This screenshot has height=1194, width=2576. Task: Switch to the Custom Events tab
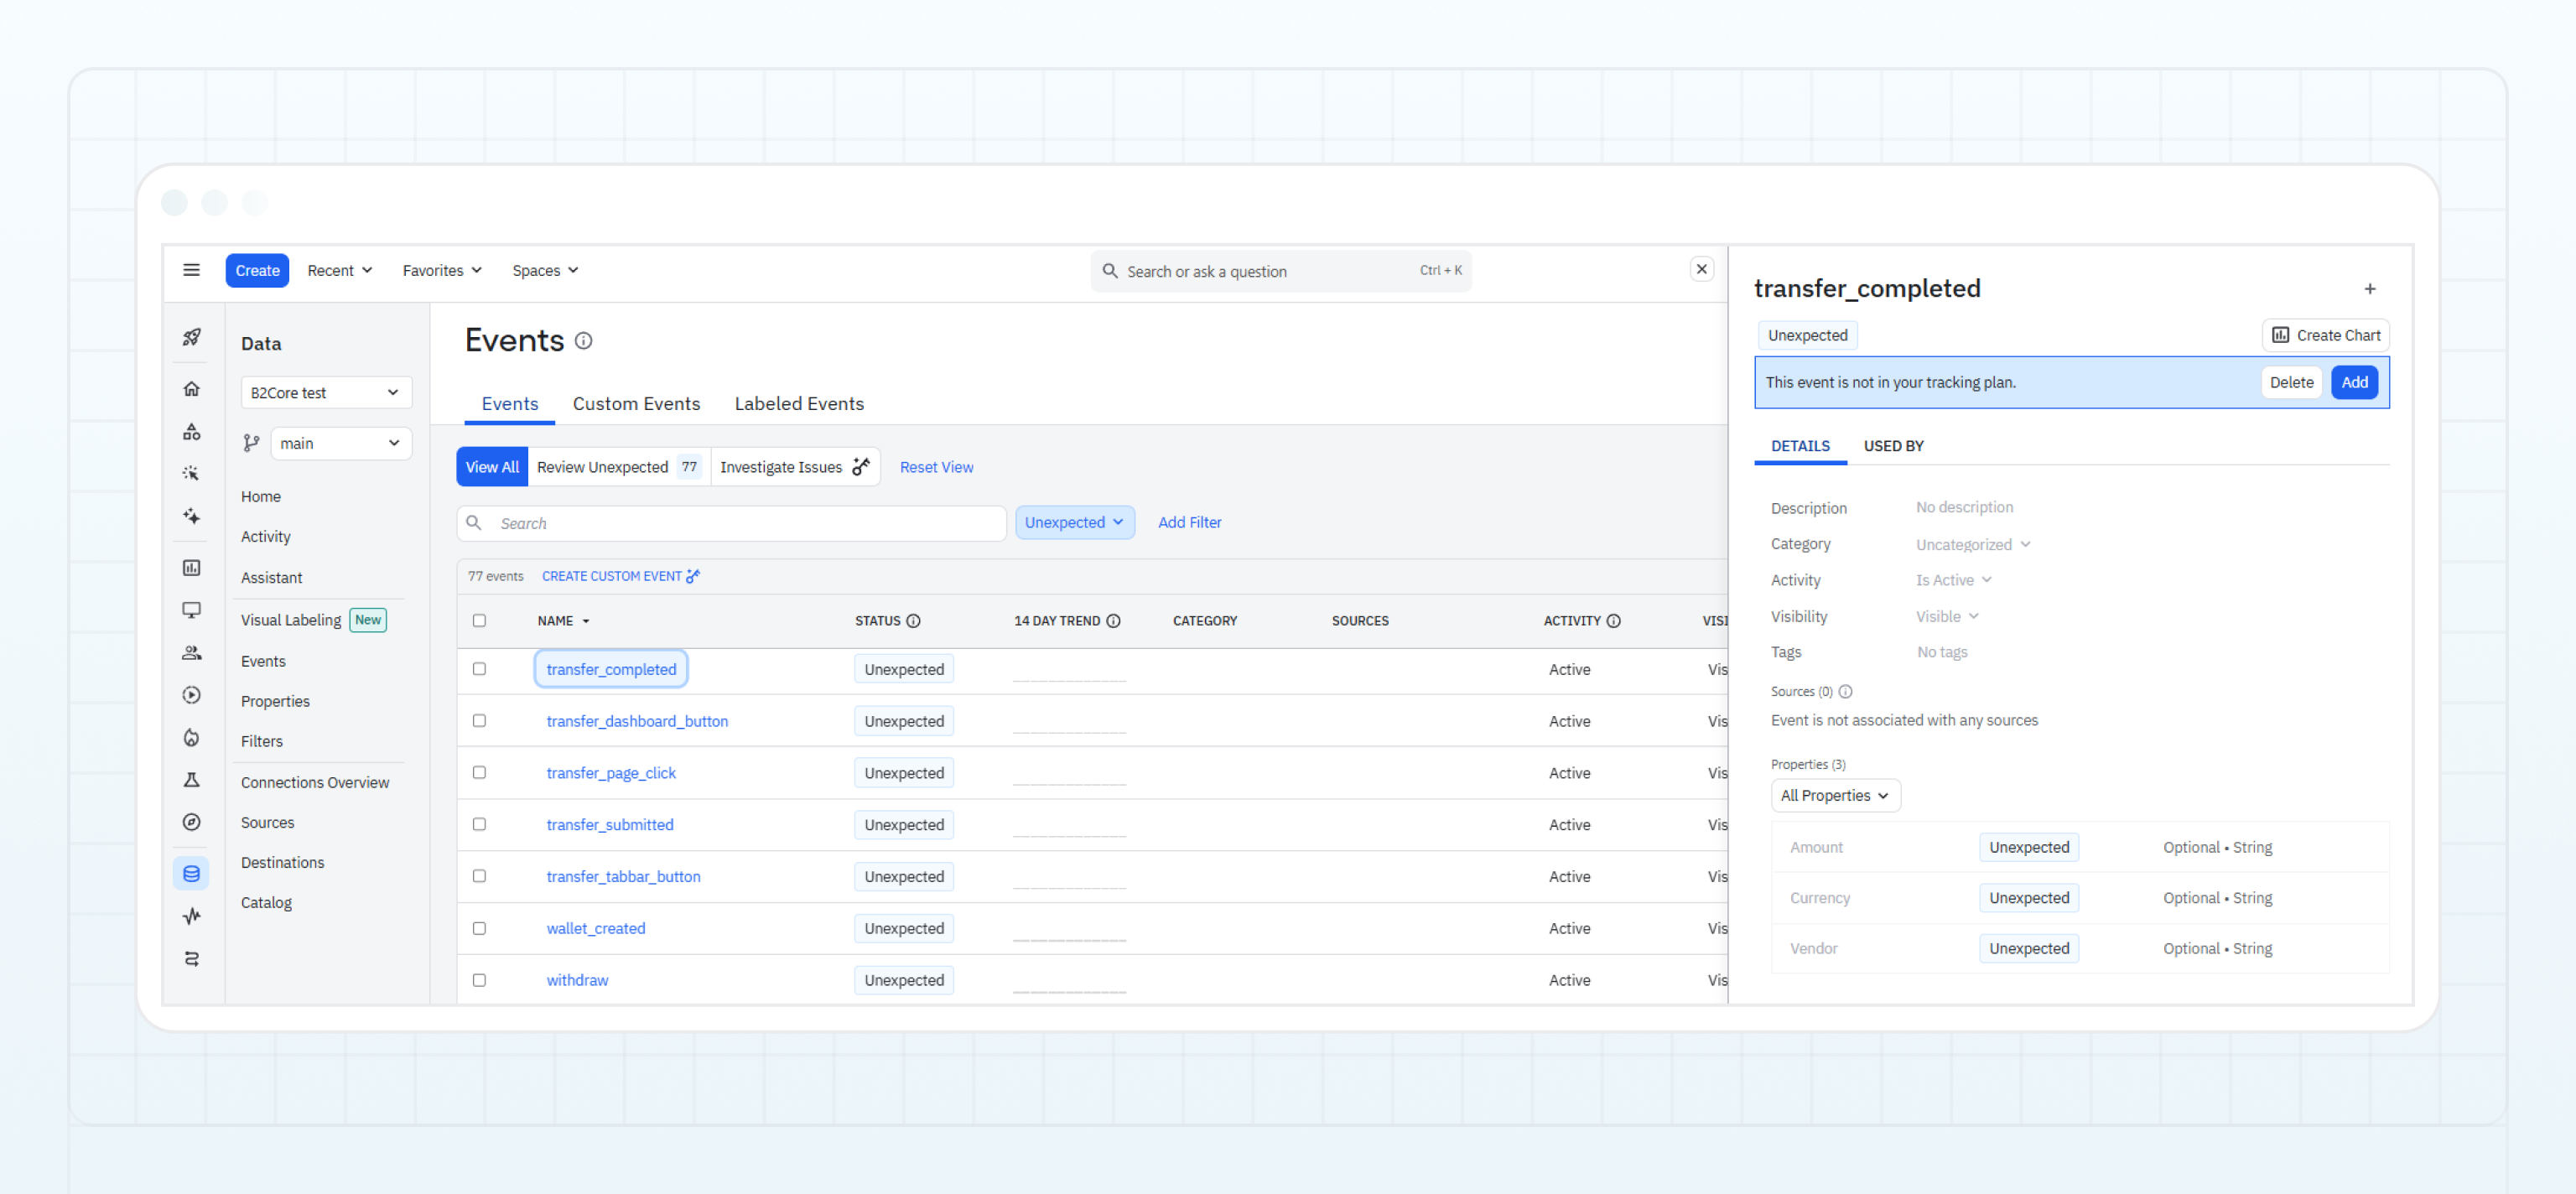(636, 403)
